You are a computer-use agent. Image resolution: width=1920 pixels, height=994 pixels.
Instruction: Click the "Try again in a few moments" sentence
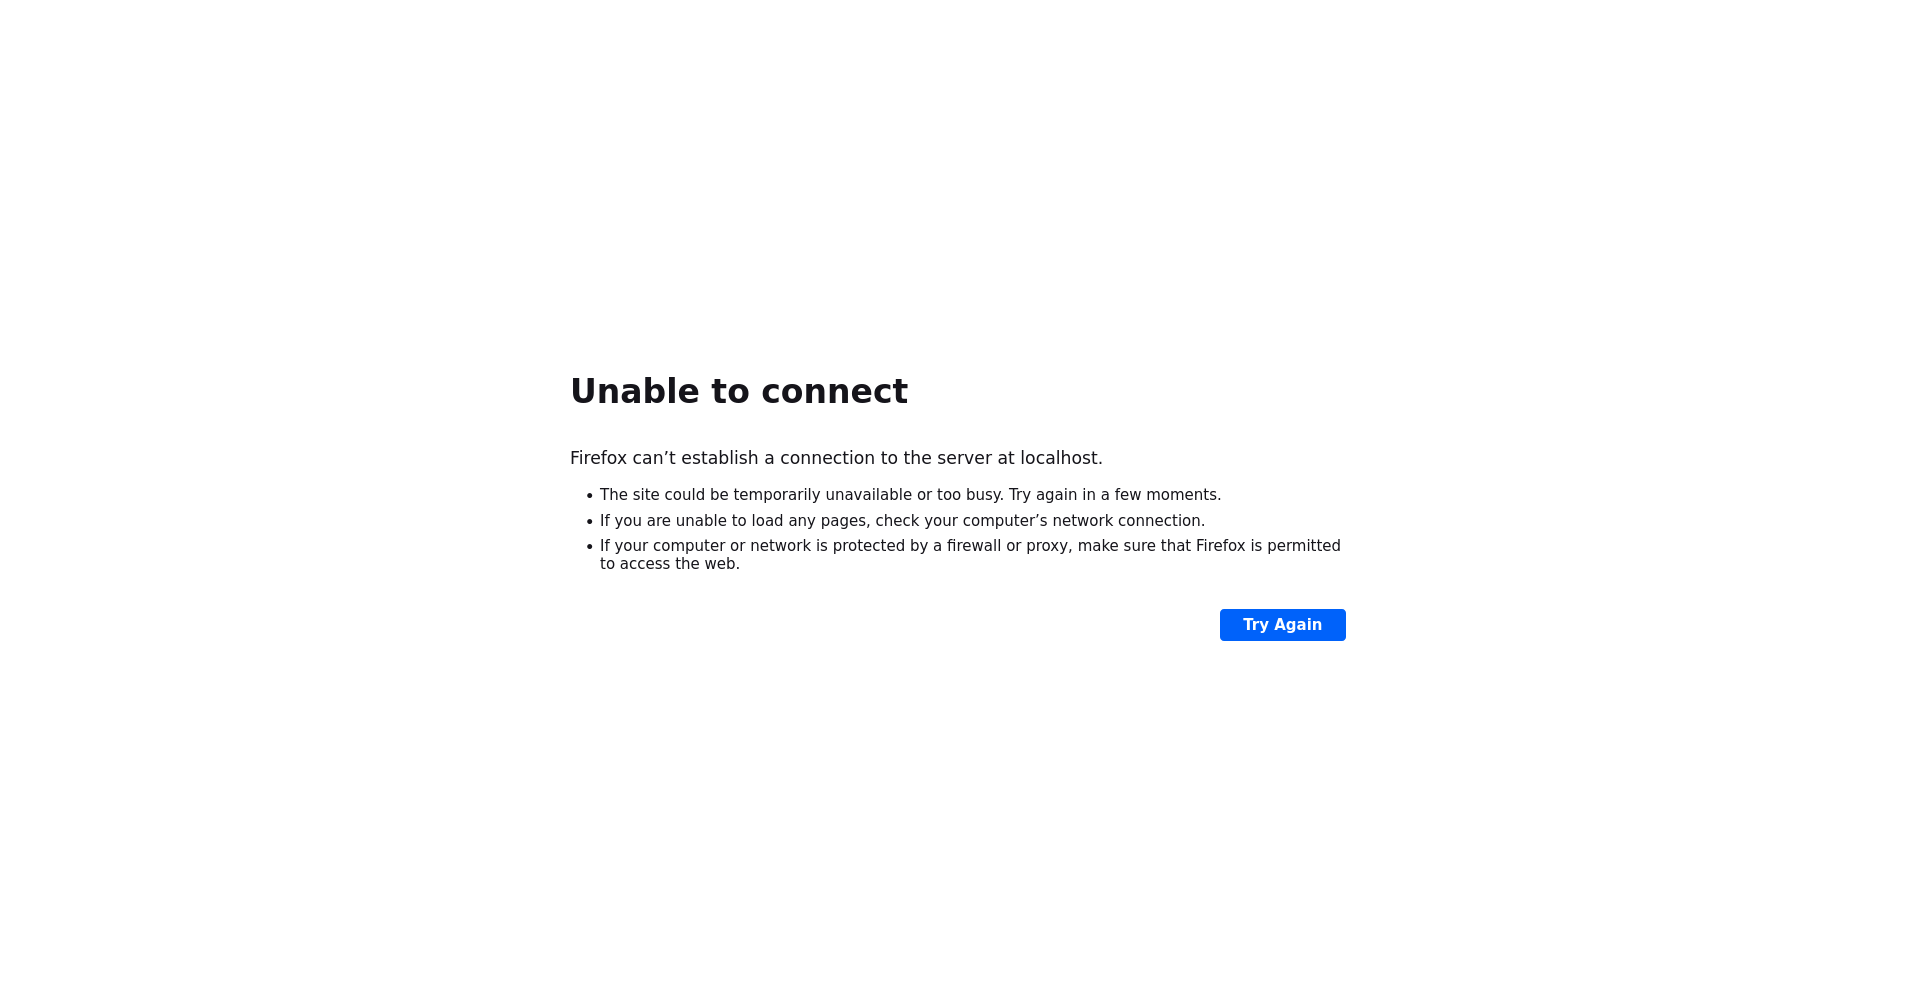[x=1115, y=495]
